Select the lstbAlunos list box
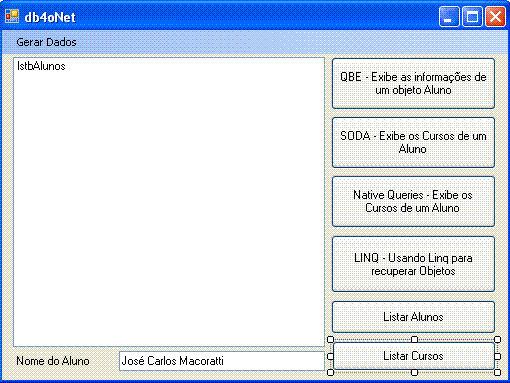This screenshot has width=510, height=383. (169, 202)
